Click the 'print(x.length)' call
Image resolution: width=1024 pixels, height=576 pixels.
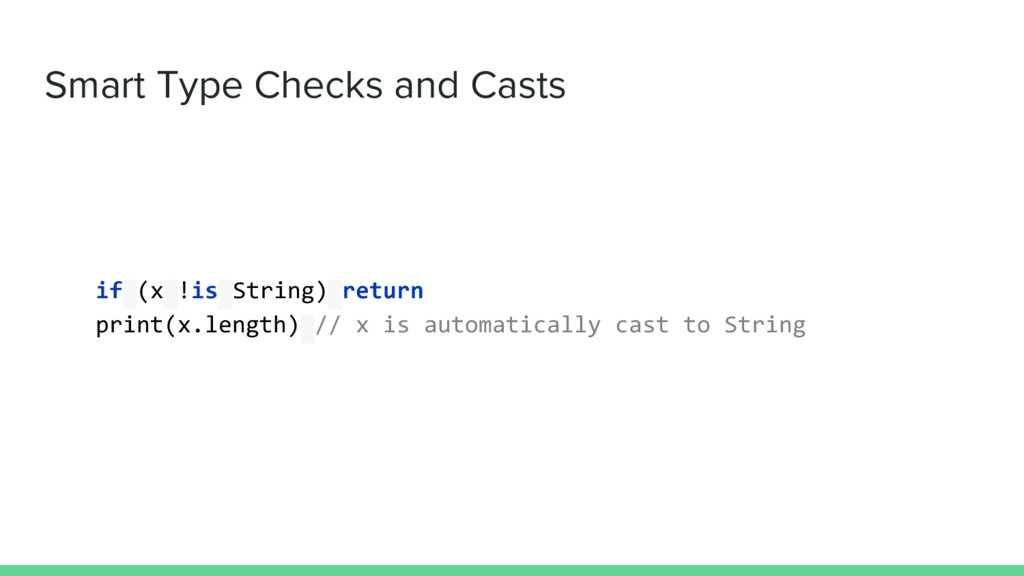197,325
